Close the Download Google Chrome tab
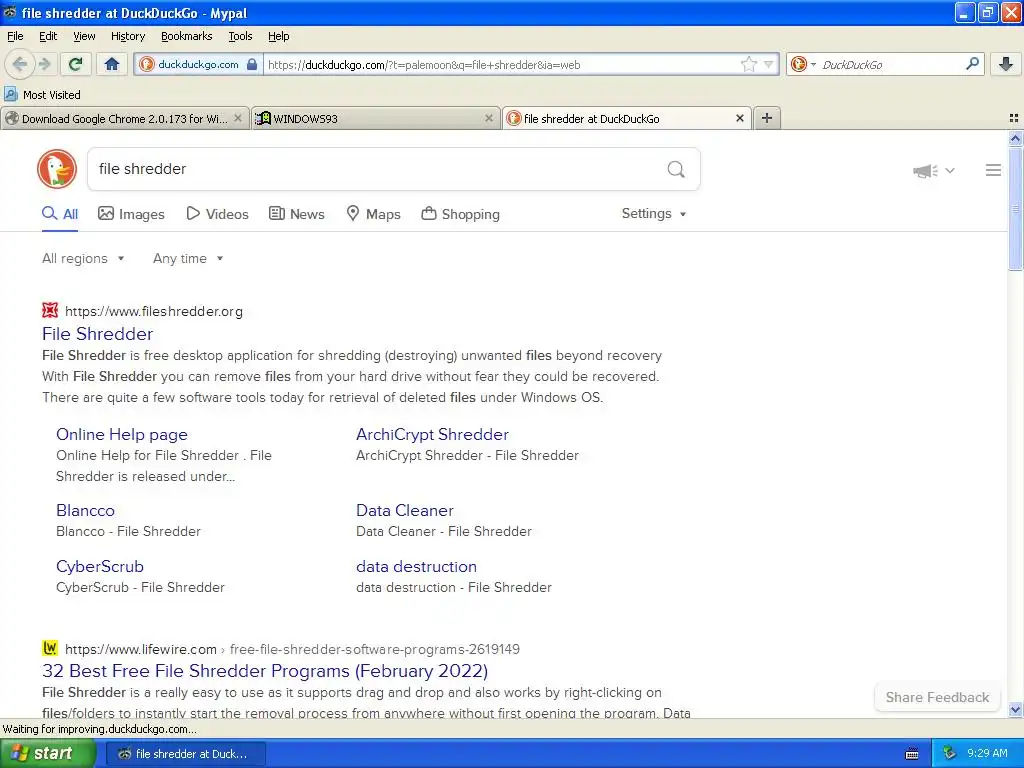The height and width of the screenshot is (768, 1024). [238, 118]
